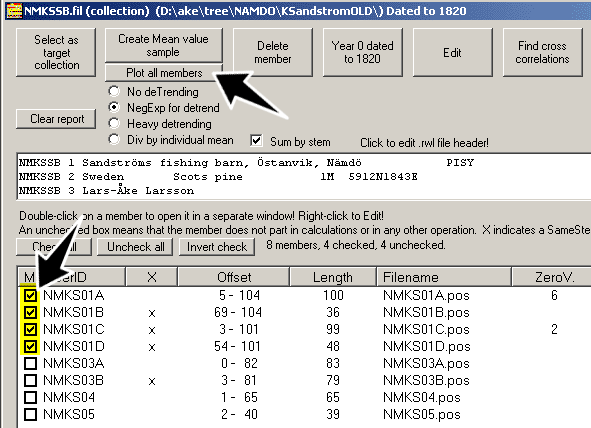Select member name NMKS01D
This screenshot has height=428, width=591.
73,346
